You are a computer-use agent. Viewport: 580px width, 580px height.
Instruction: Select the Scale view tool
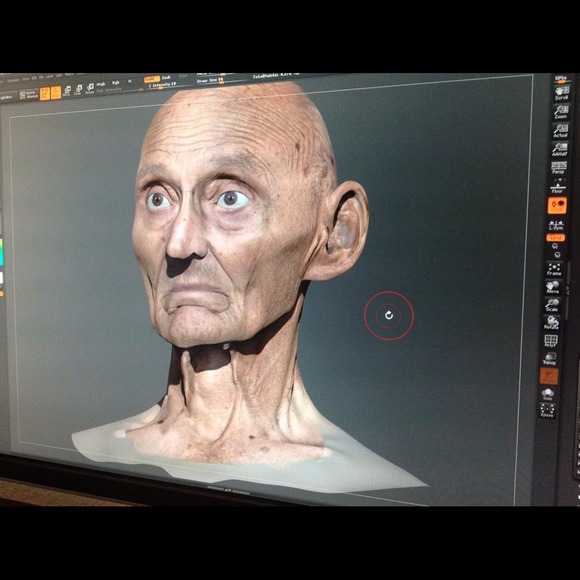click(552, 305)
